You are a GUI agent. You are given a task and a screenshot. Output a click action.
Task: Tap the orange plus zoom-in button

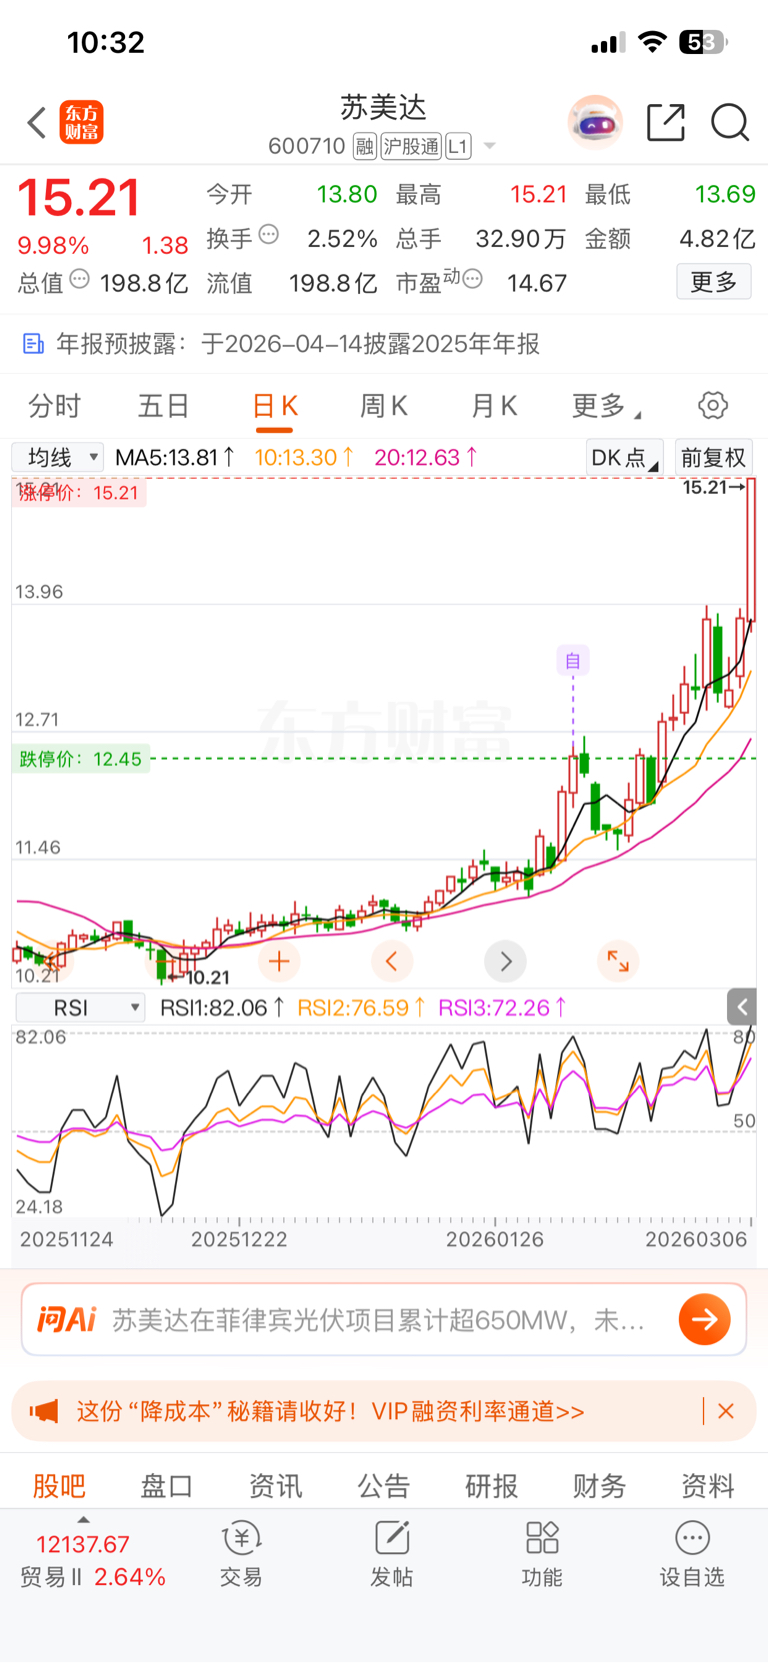coord(279,962)
